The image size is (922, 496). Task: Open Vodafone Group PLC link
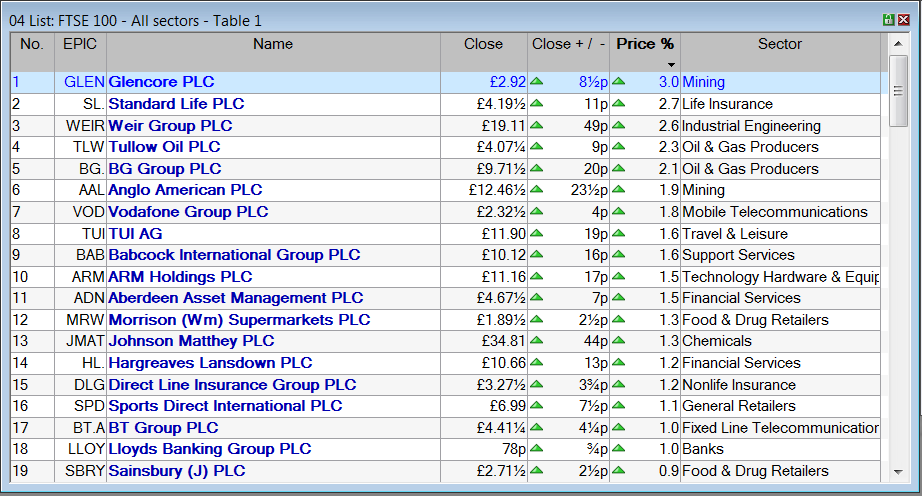click(188, 212)
